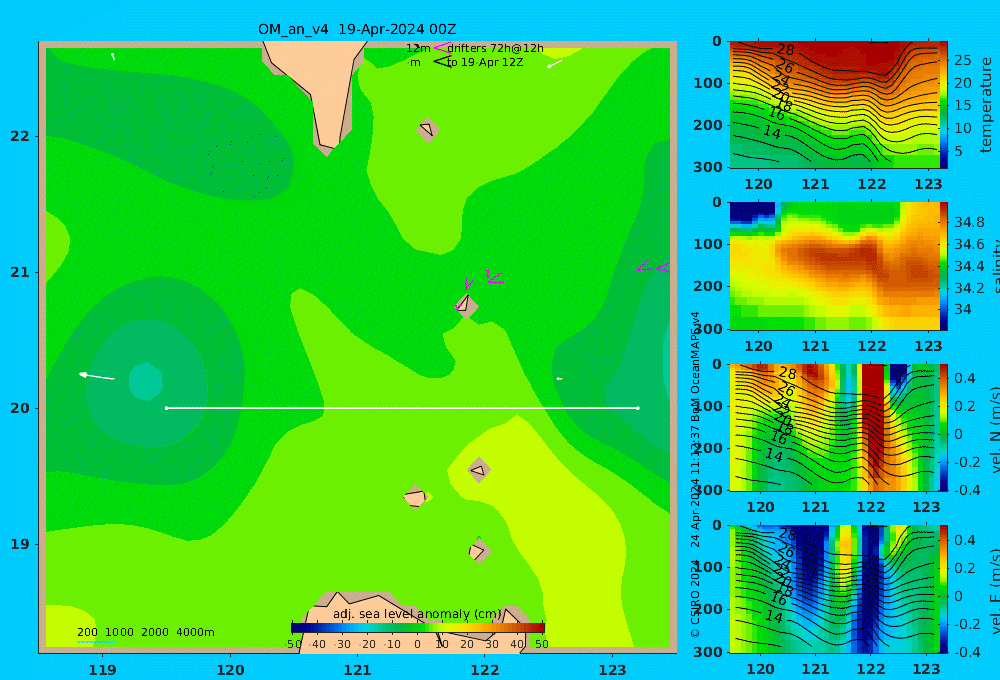
Task: Click longitude label 119 on main map
Action: click(x=102, y=670)
